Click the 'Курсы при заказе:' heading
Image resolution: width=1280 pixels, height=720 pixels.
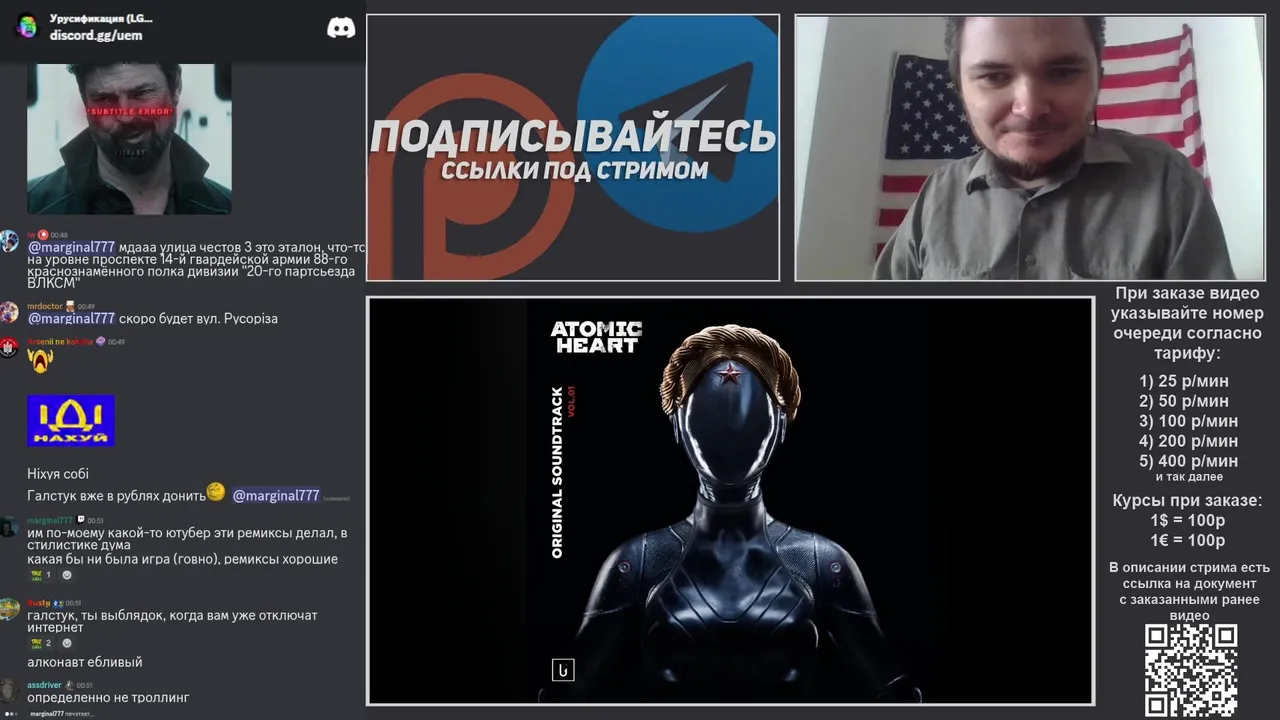point(1187,501)
